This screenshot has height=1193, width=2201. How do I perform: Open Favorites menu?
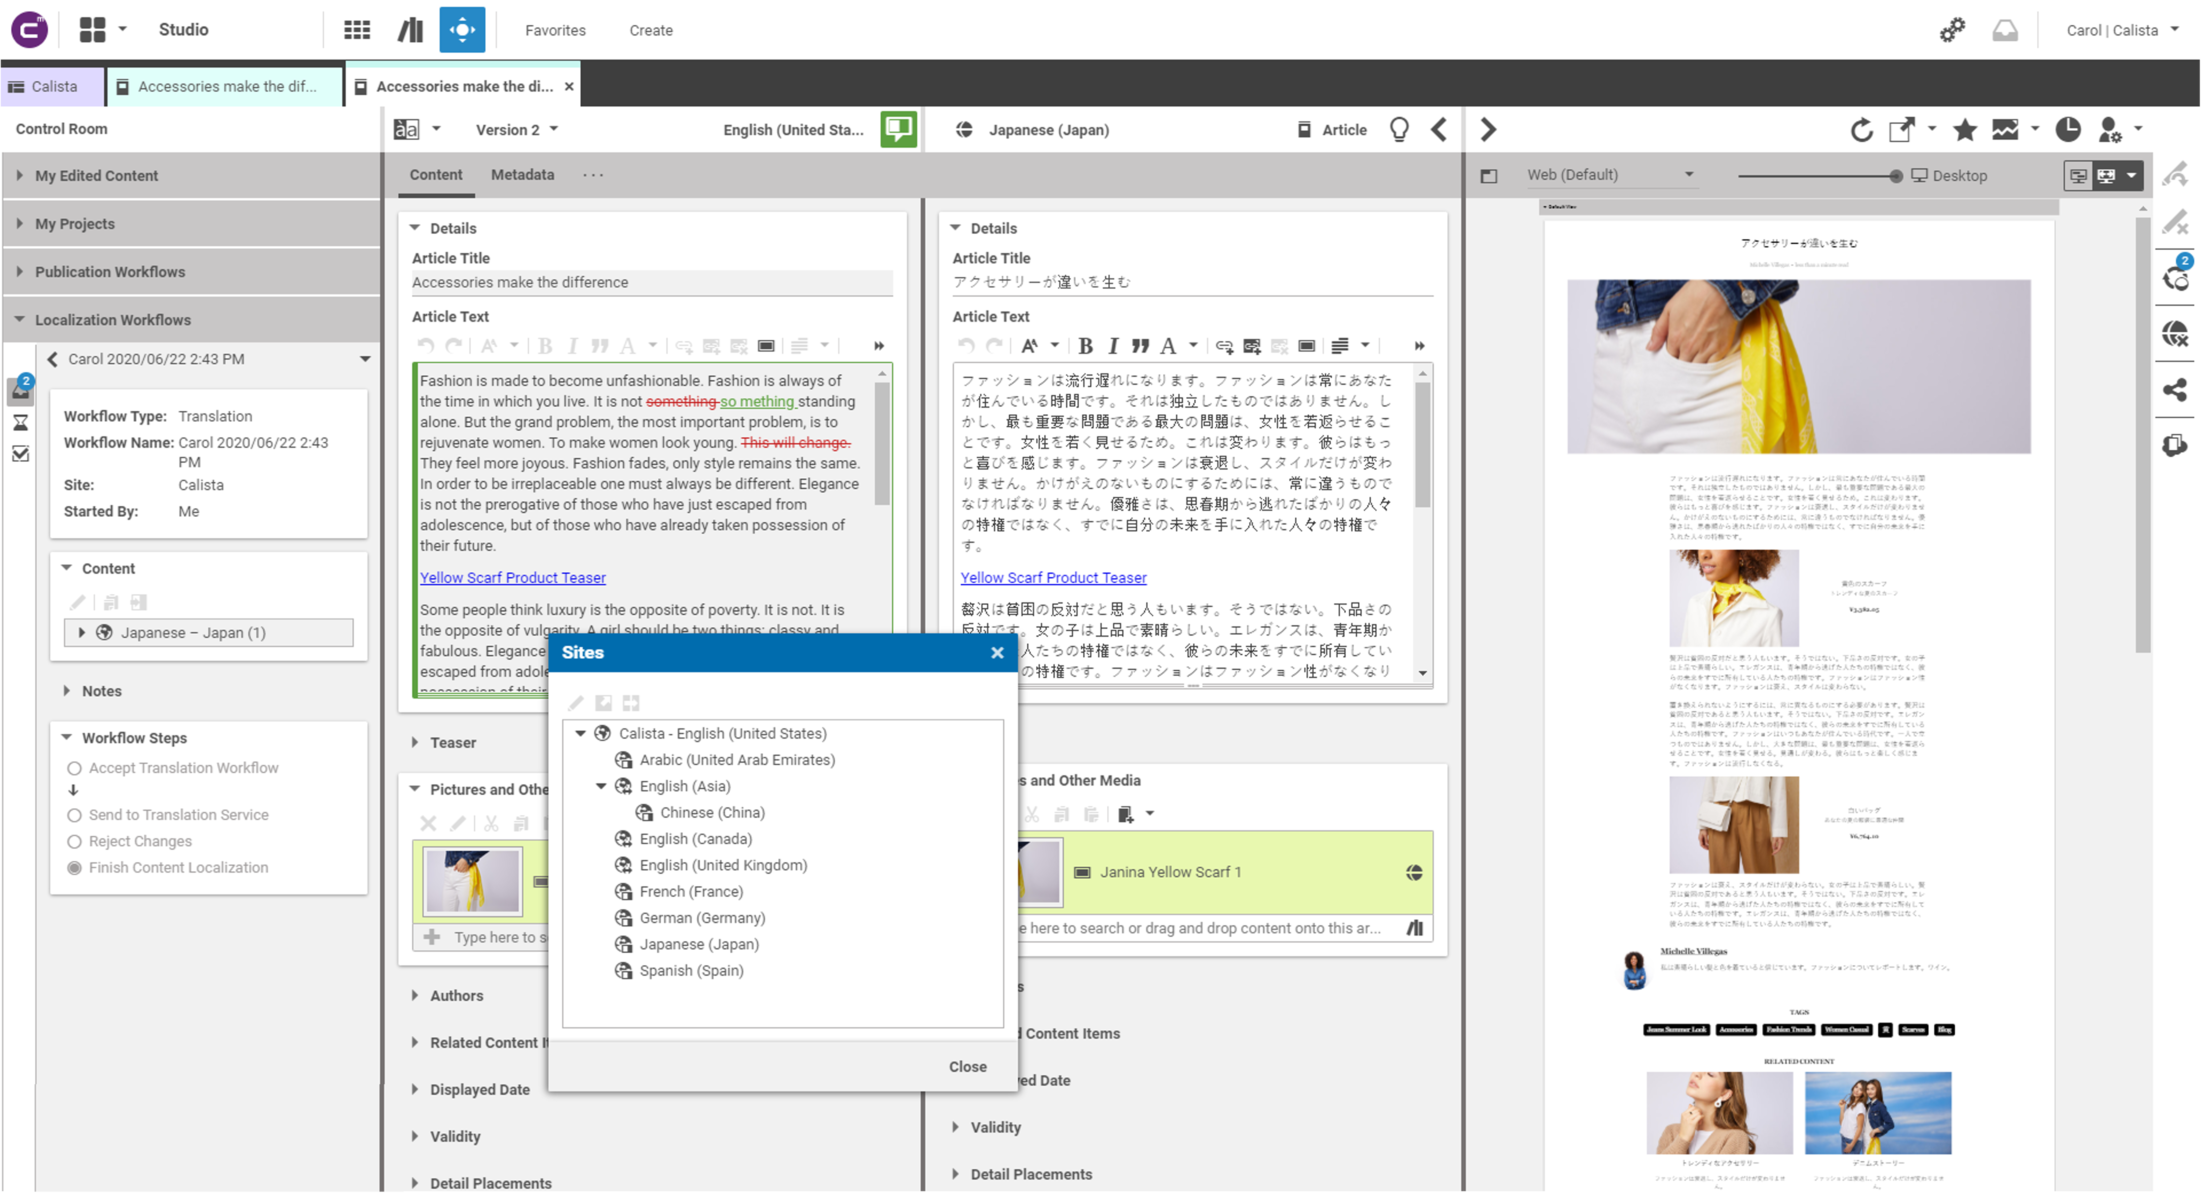tap(555, 30)
